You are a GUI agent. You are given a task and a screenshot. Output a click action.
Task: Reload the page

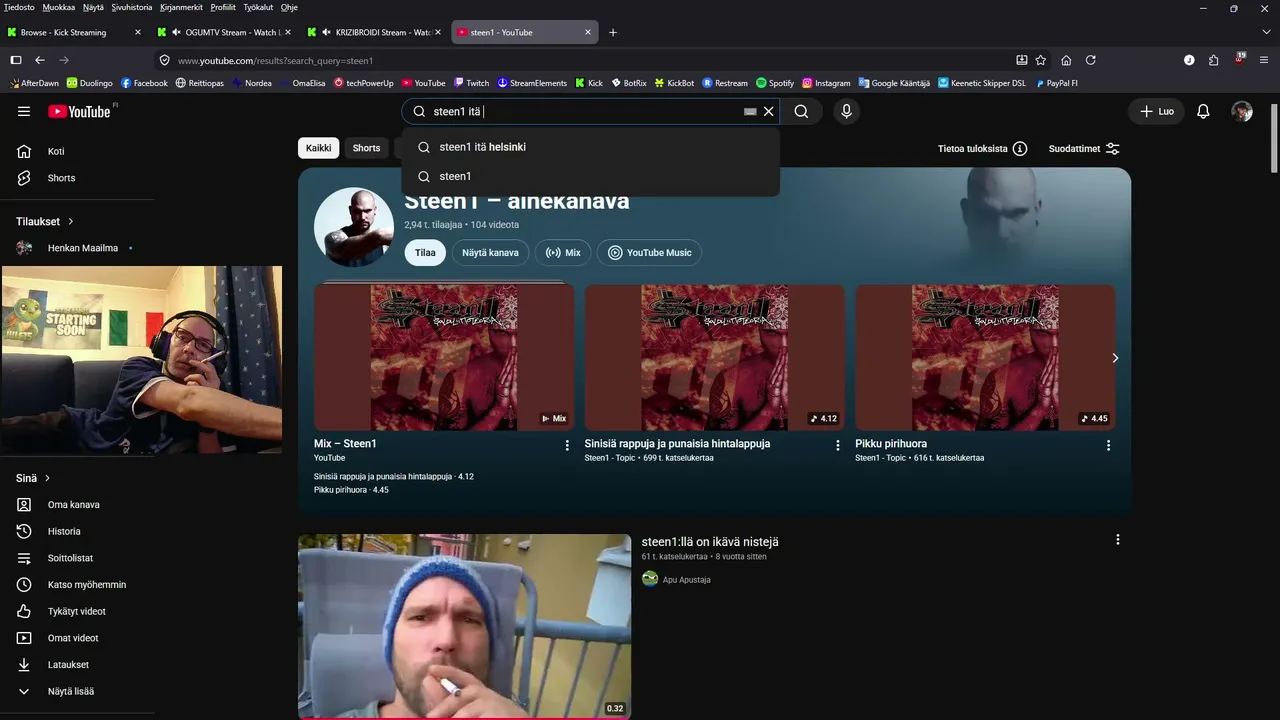pos(1091,60)
